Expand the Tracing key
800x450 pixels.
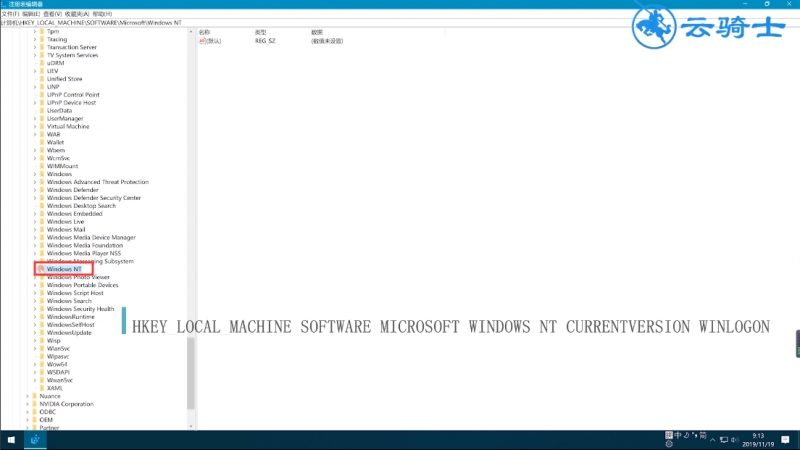tap(35, 39)
